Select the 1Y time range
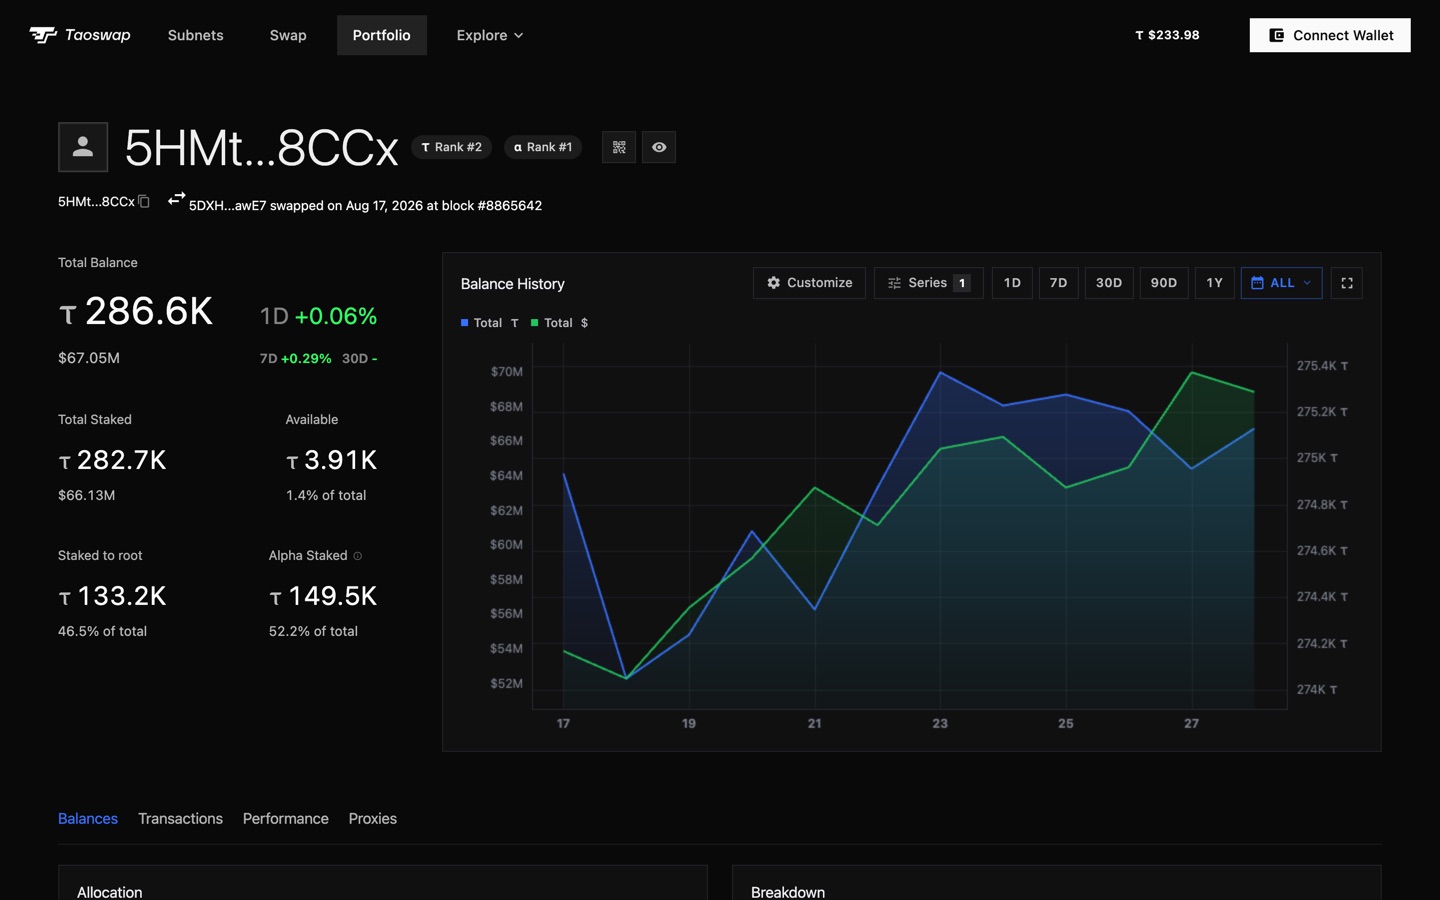1440x900 pixels. coord(1214,283)
